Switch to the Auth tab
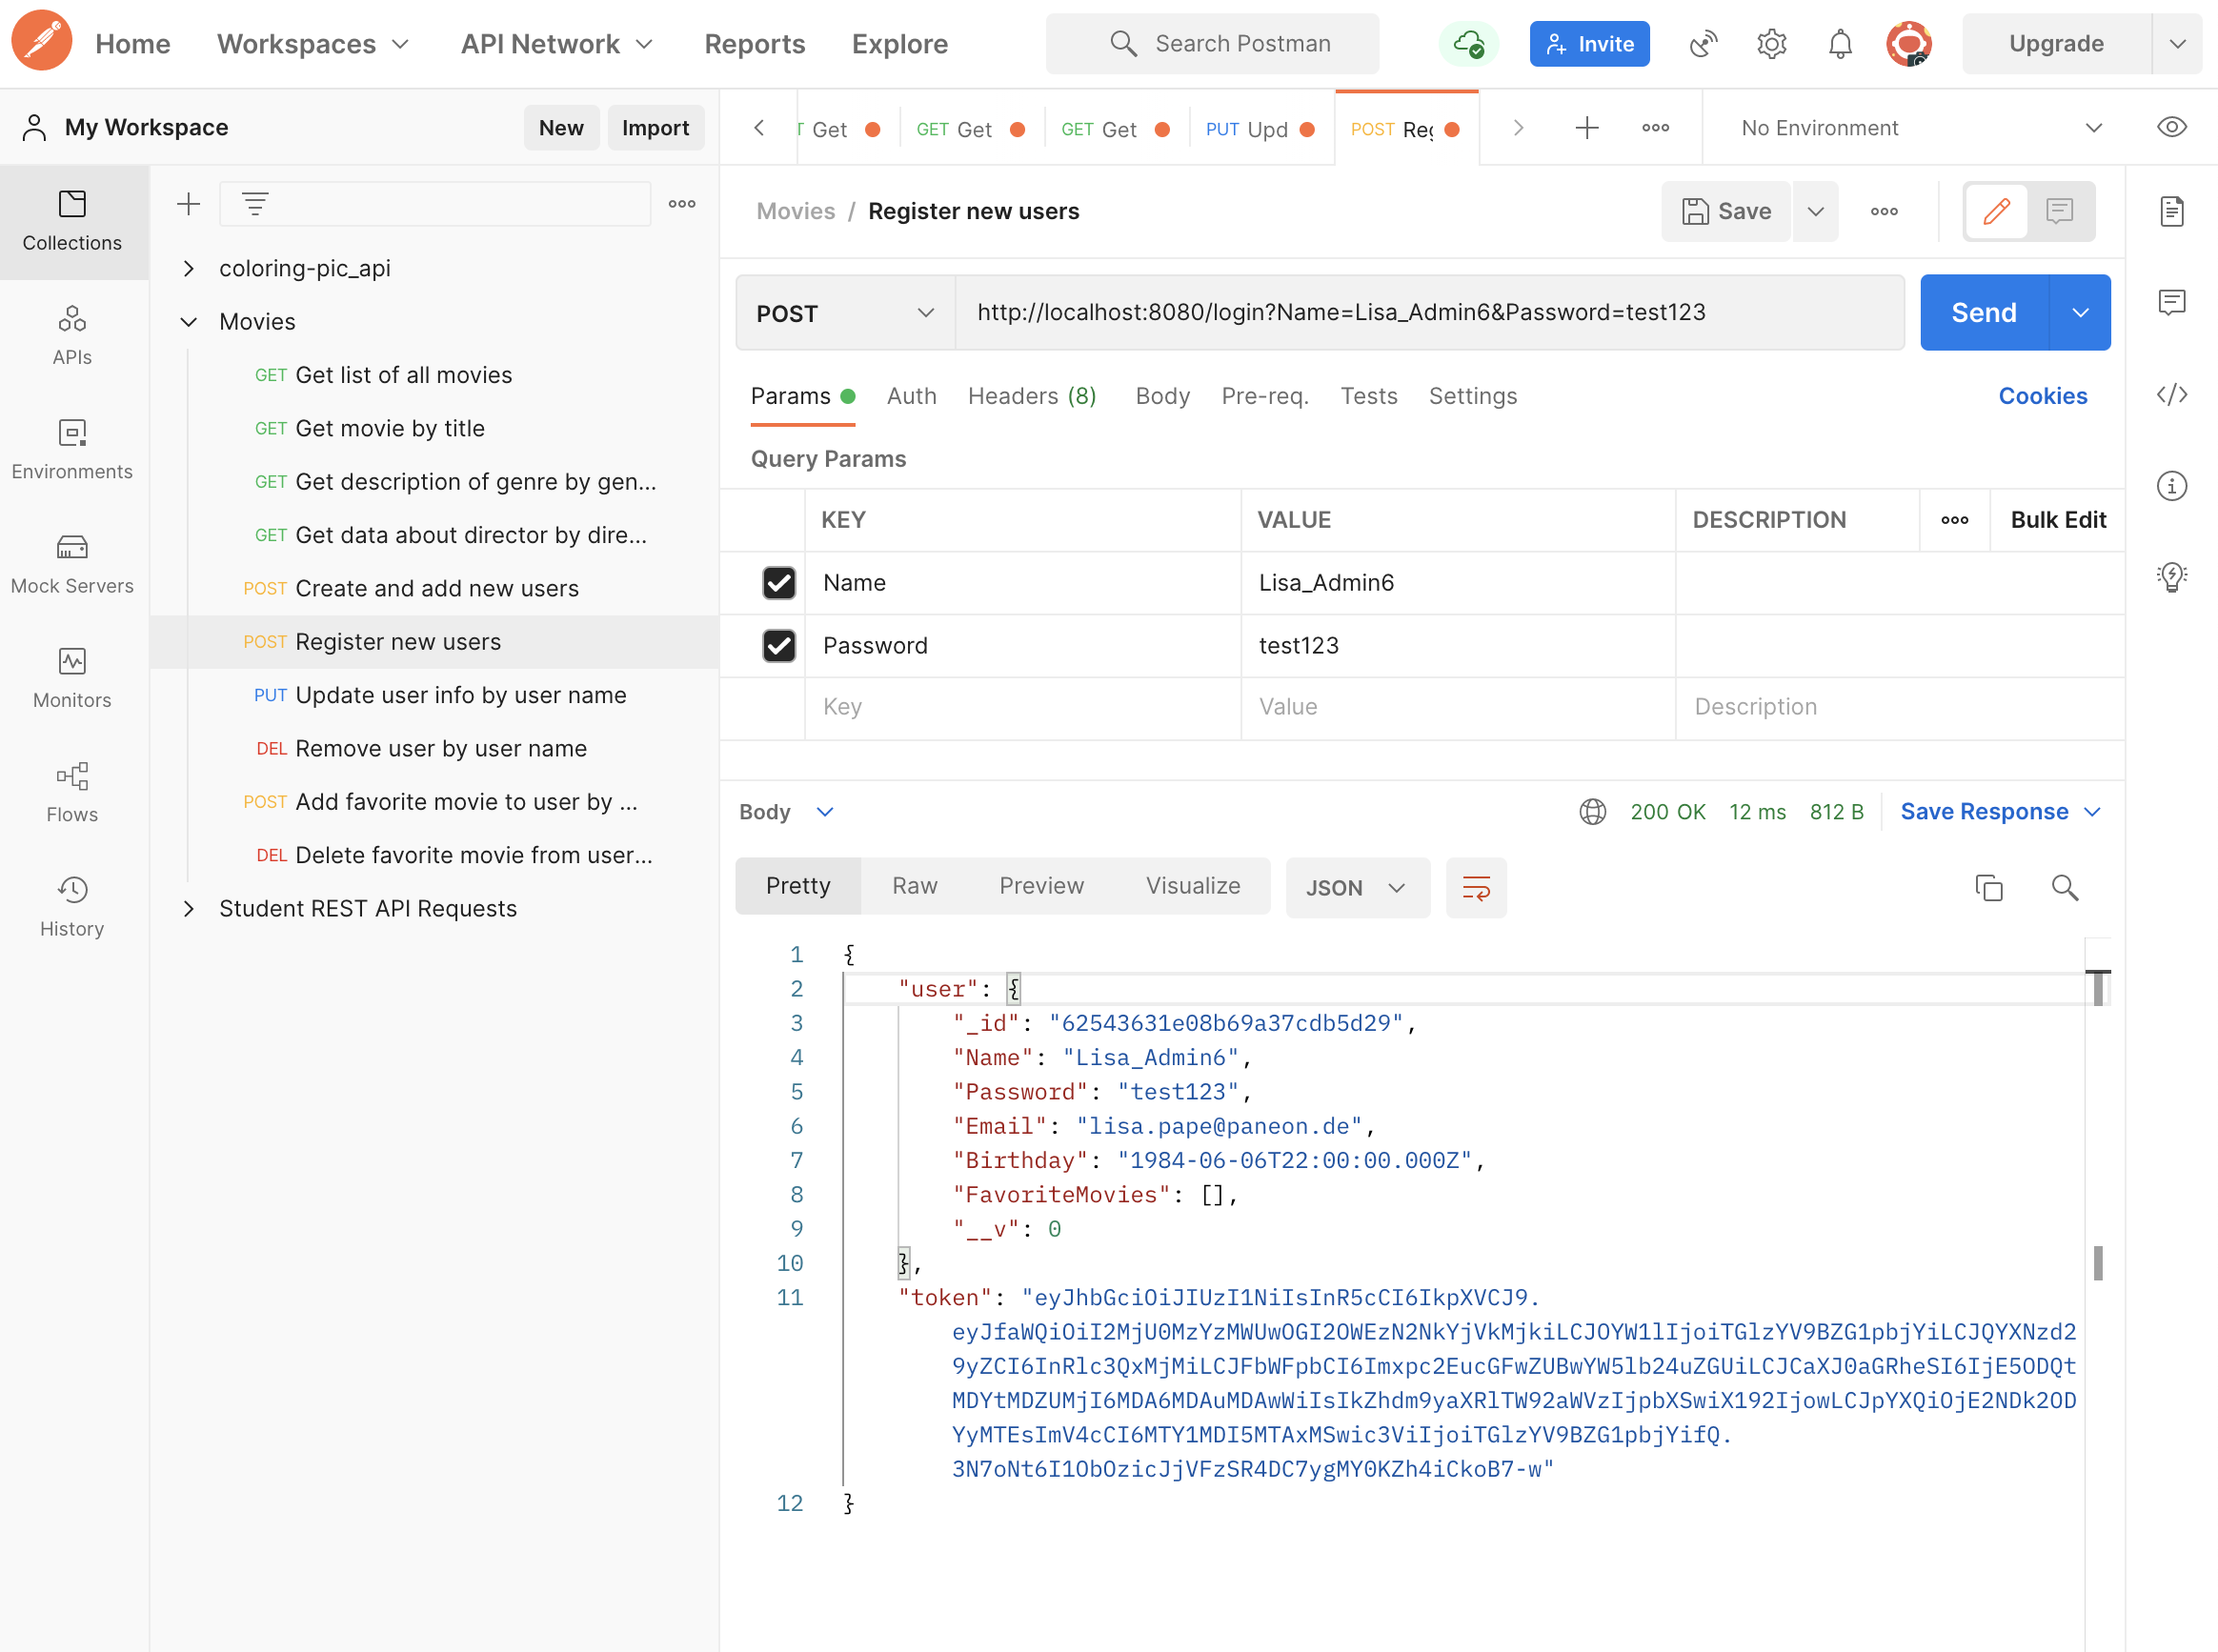Screen dimensions: 2218x1652 click(911, 396)
